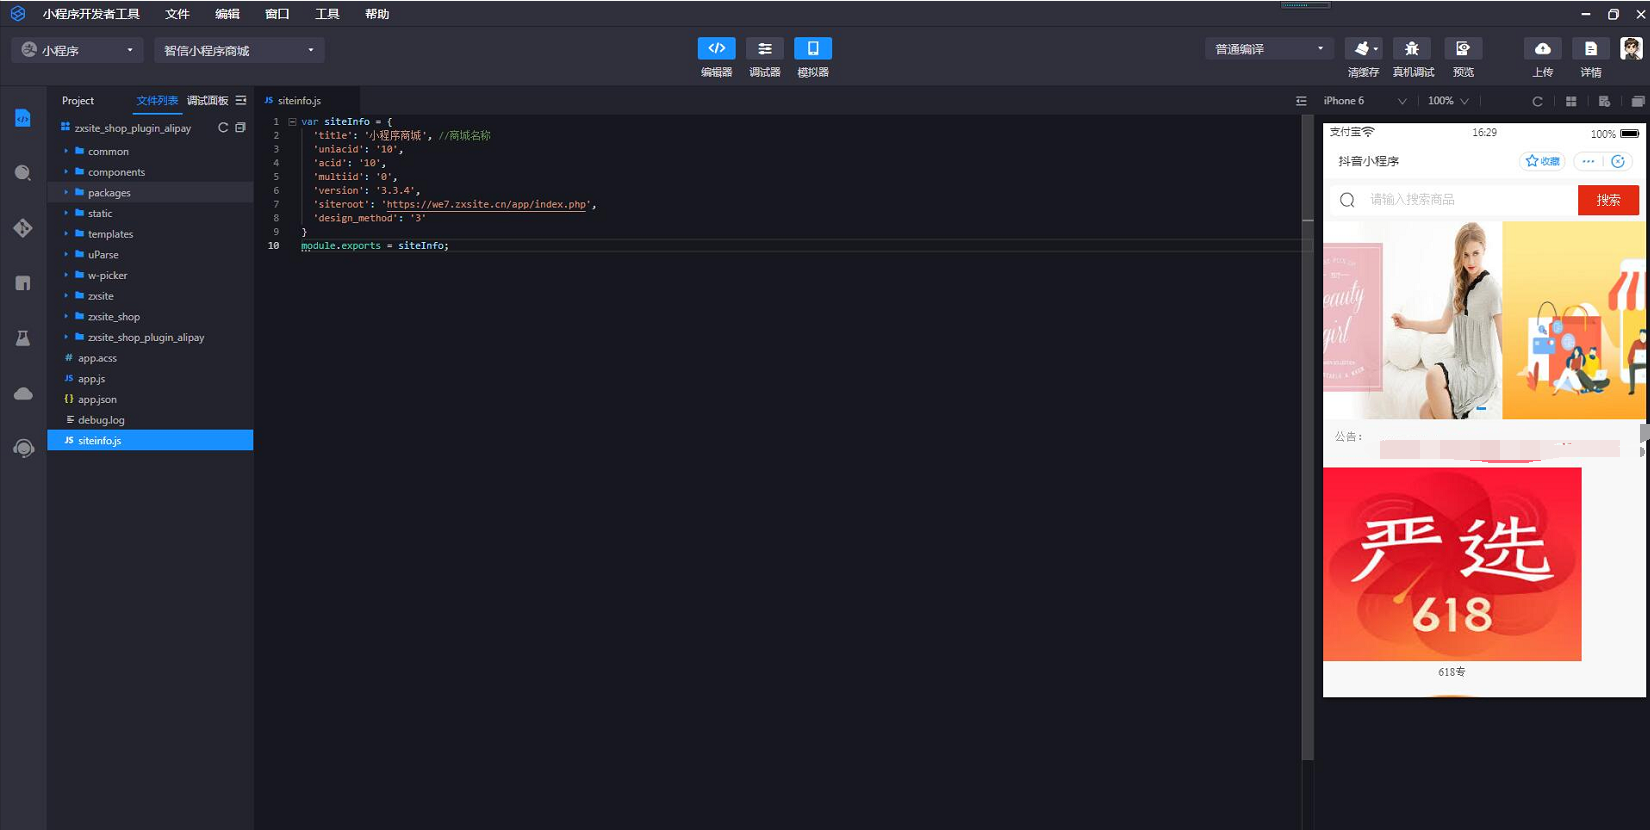Open the code explorer sidebar icon

[23, 118]
